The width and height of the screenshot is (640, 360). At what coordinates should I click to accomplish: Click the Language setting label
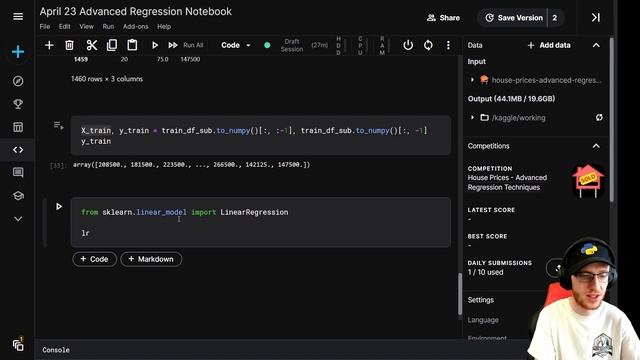point(483,320)
